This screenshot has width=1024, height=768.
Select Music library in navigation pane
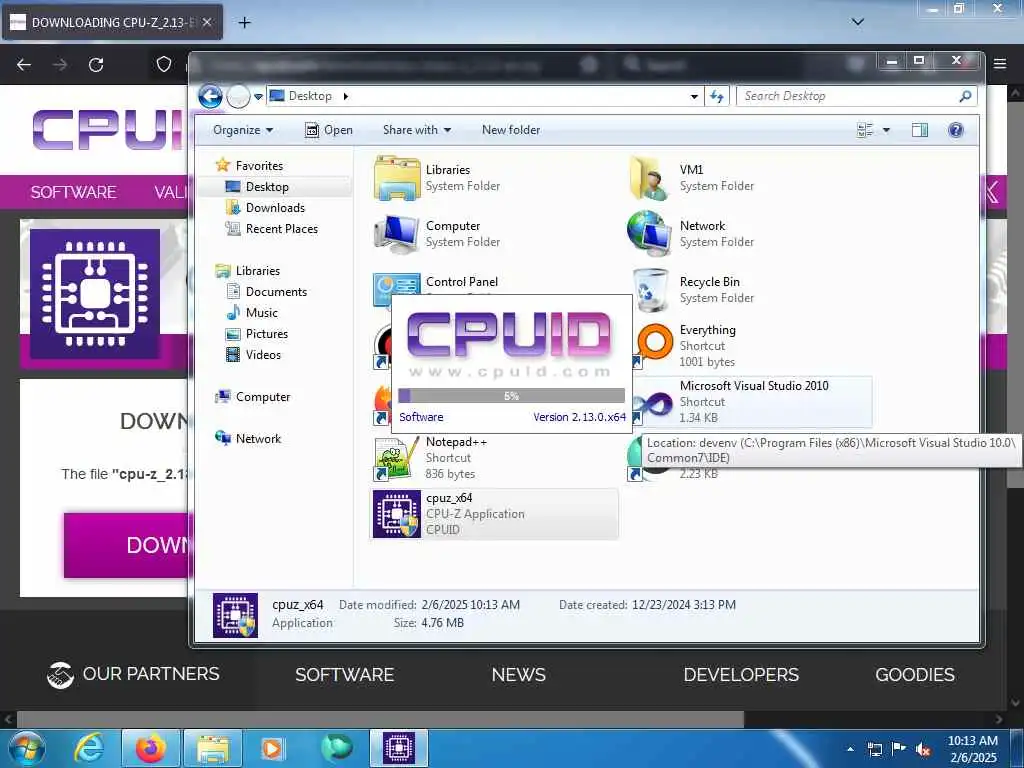click(262, 313)
